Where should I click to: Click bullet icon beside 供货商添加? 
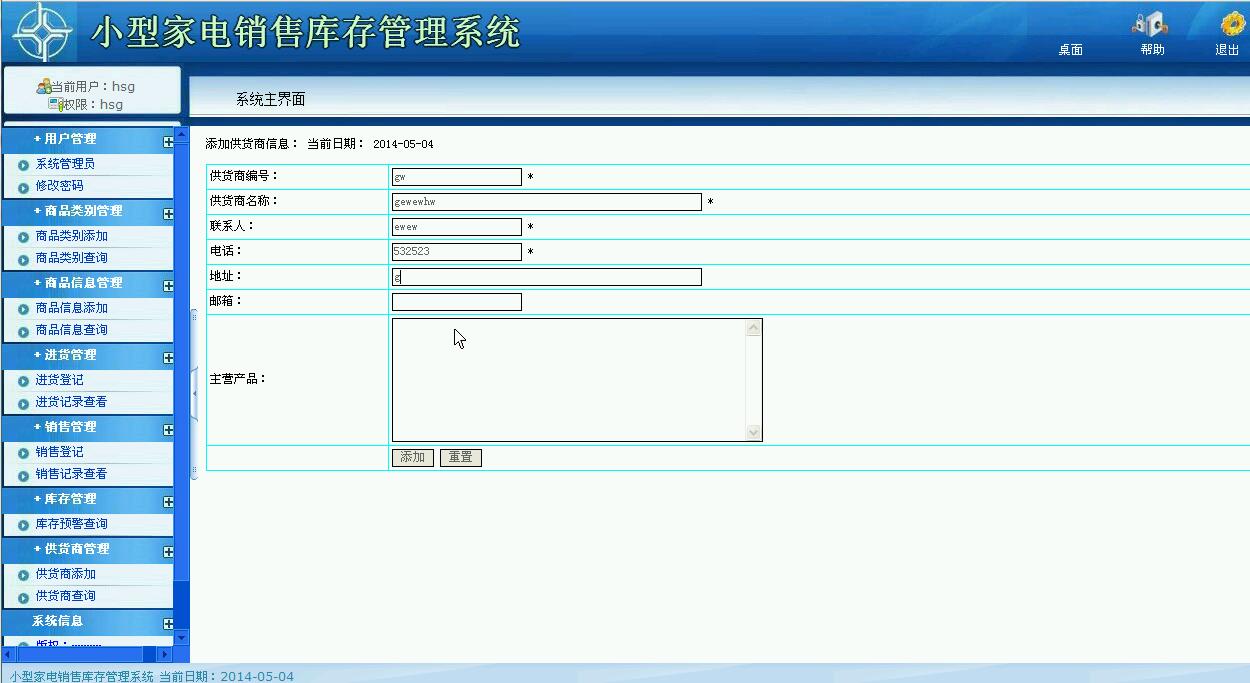click(x=24, y=576)
